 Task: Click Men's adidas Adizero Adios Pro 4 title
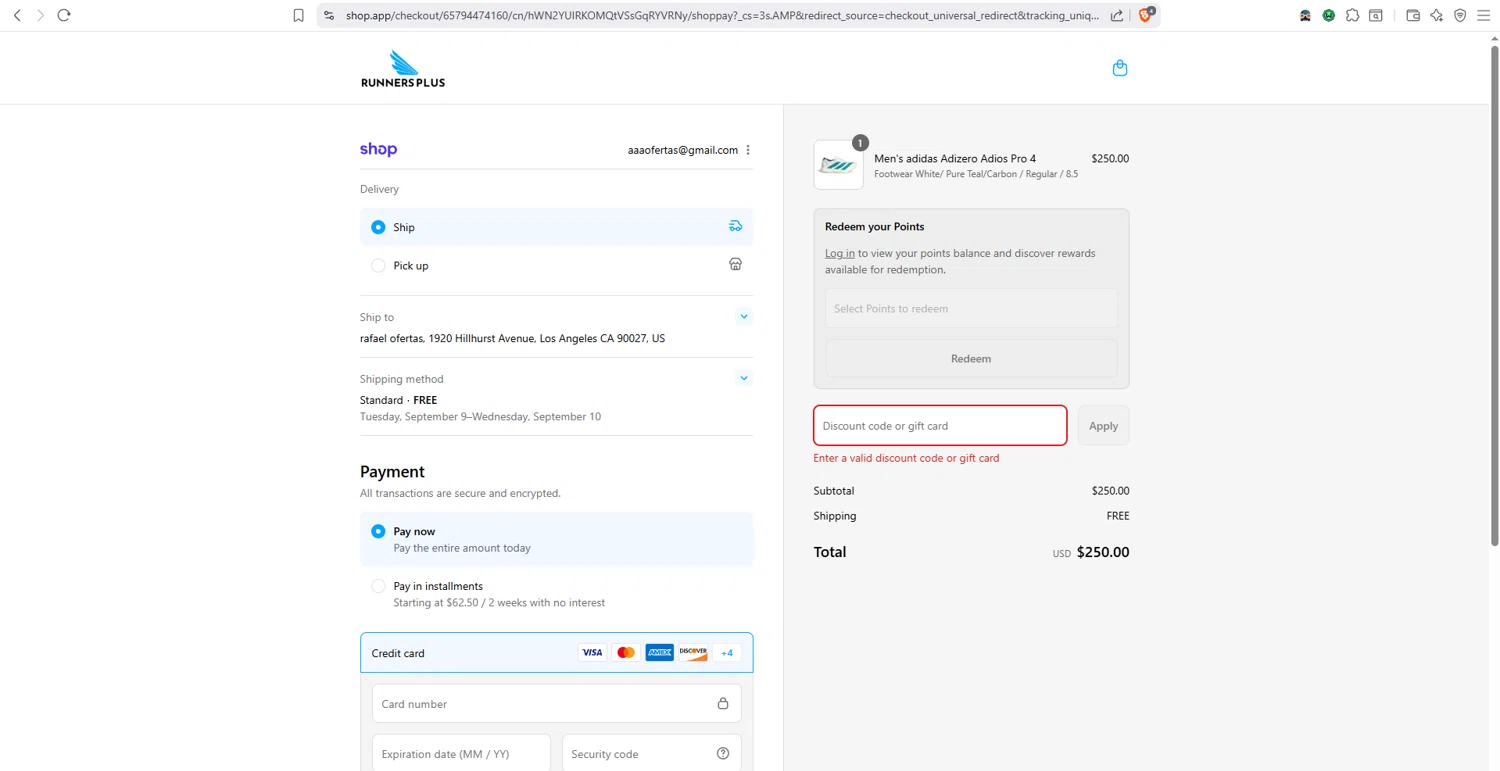[x=955, y=158]
